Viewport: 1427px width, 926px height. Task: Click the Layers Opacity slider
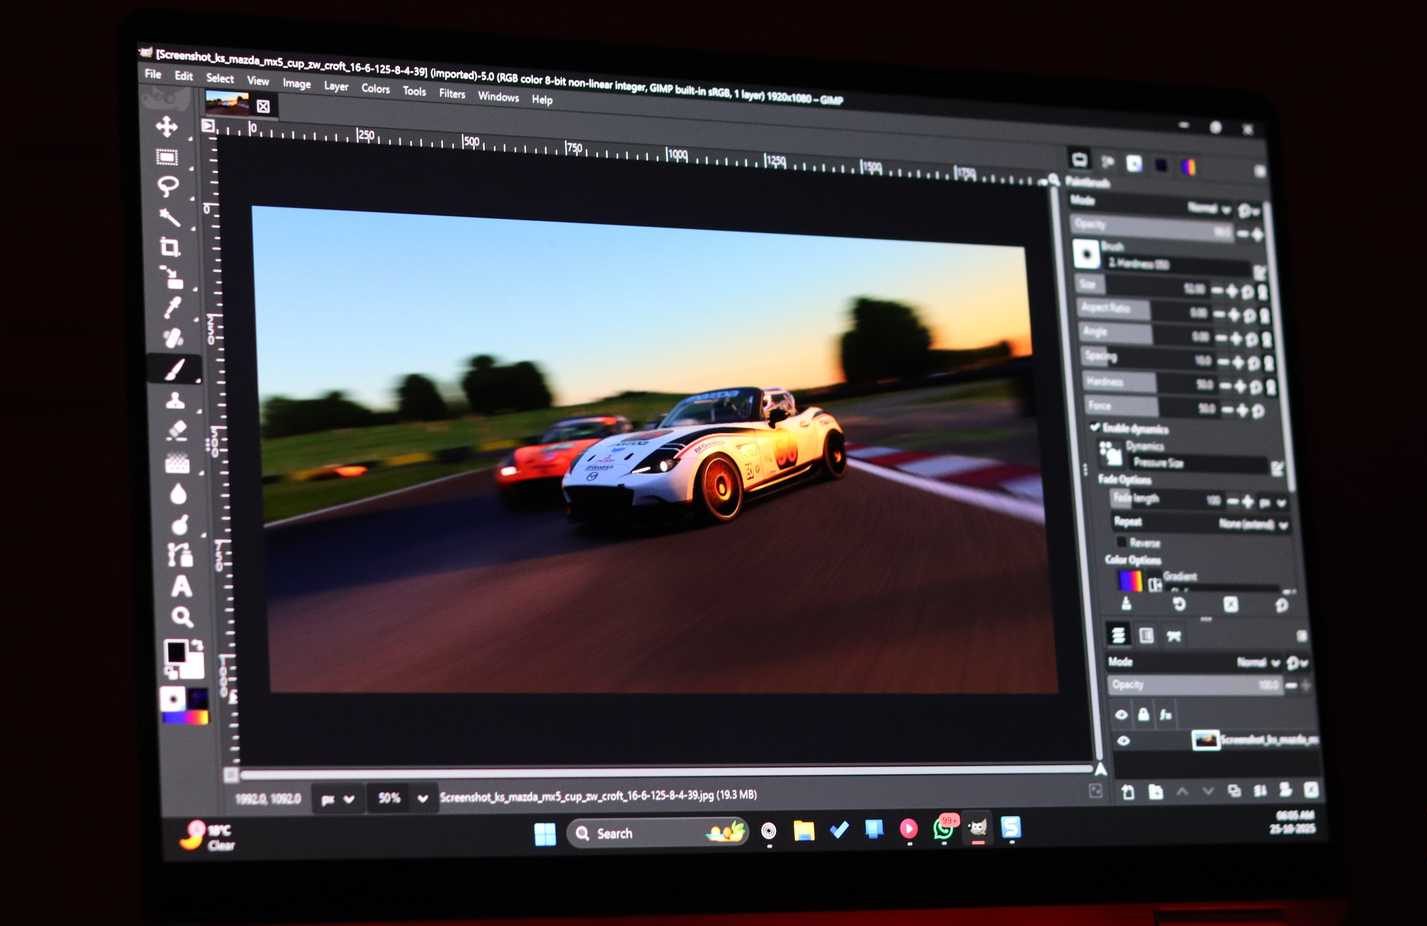coord(1194,685)
